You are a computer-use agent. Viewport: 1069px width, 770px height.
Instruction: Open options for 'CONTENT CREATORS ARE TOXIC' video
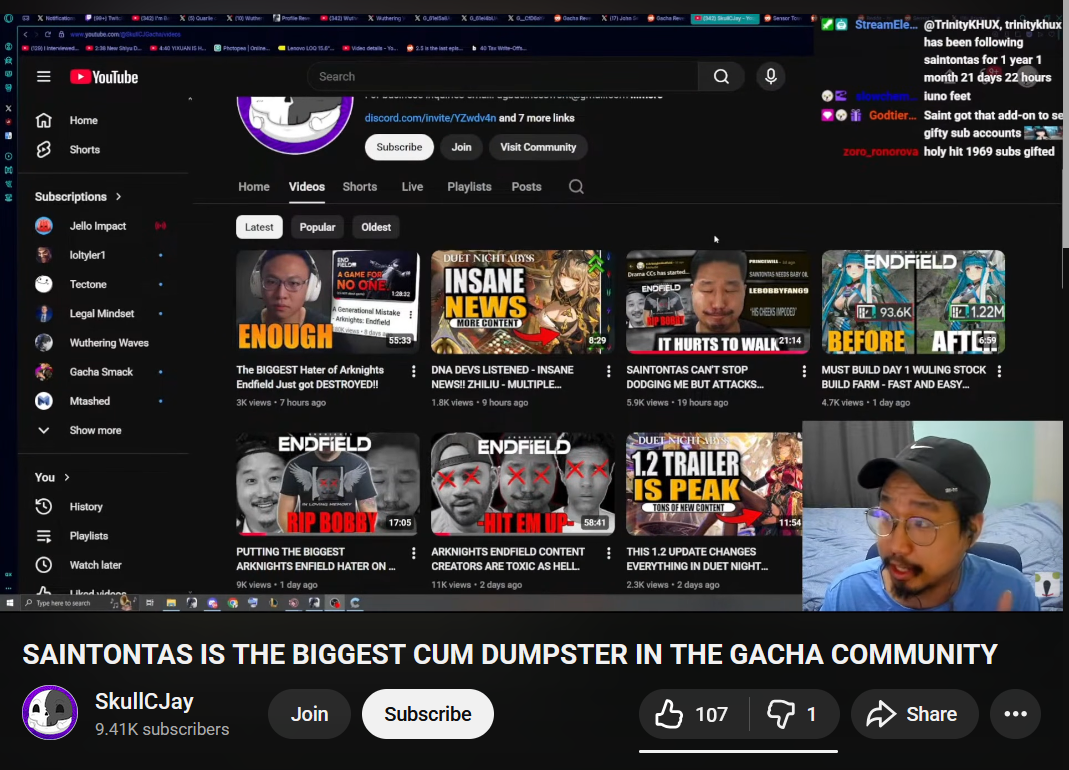tap(608, 553)
